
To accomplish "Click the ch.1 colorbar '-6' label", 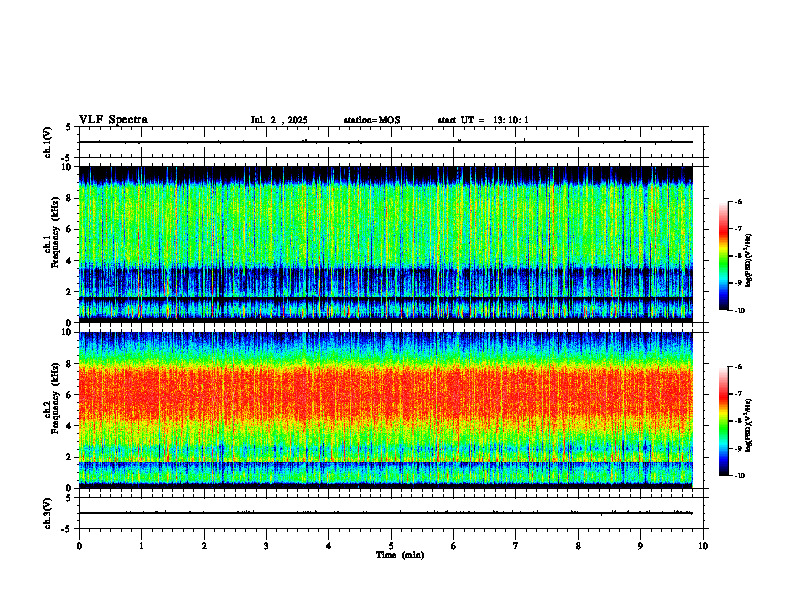I will (x=738, y=201).
